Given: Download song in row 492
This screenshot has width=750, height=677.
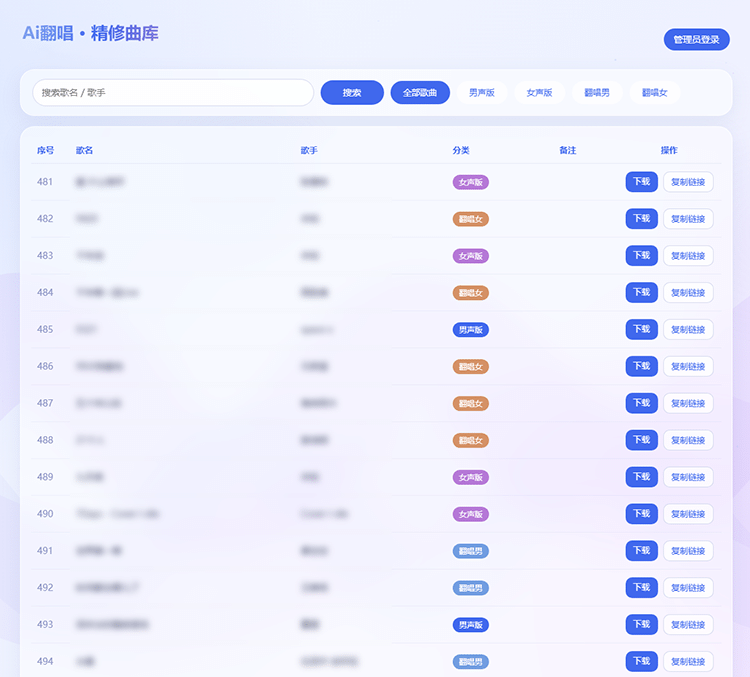Looking at the screenshot, I should (641, 587).
